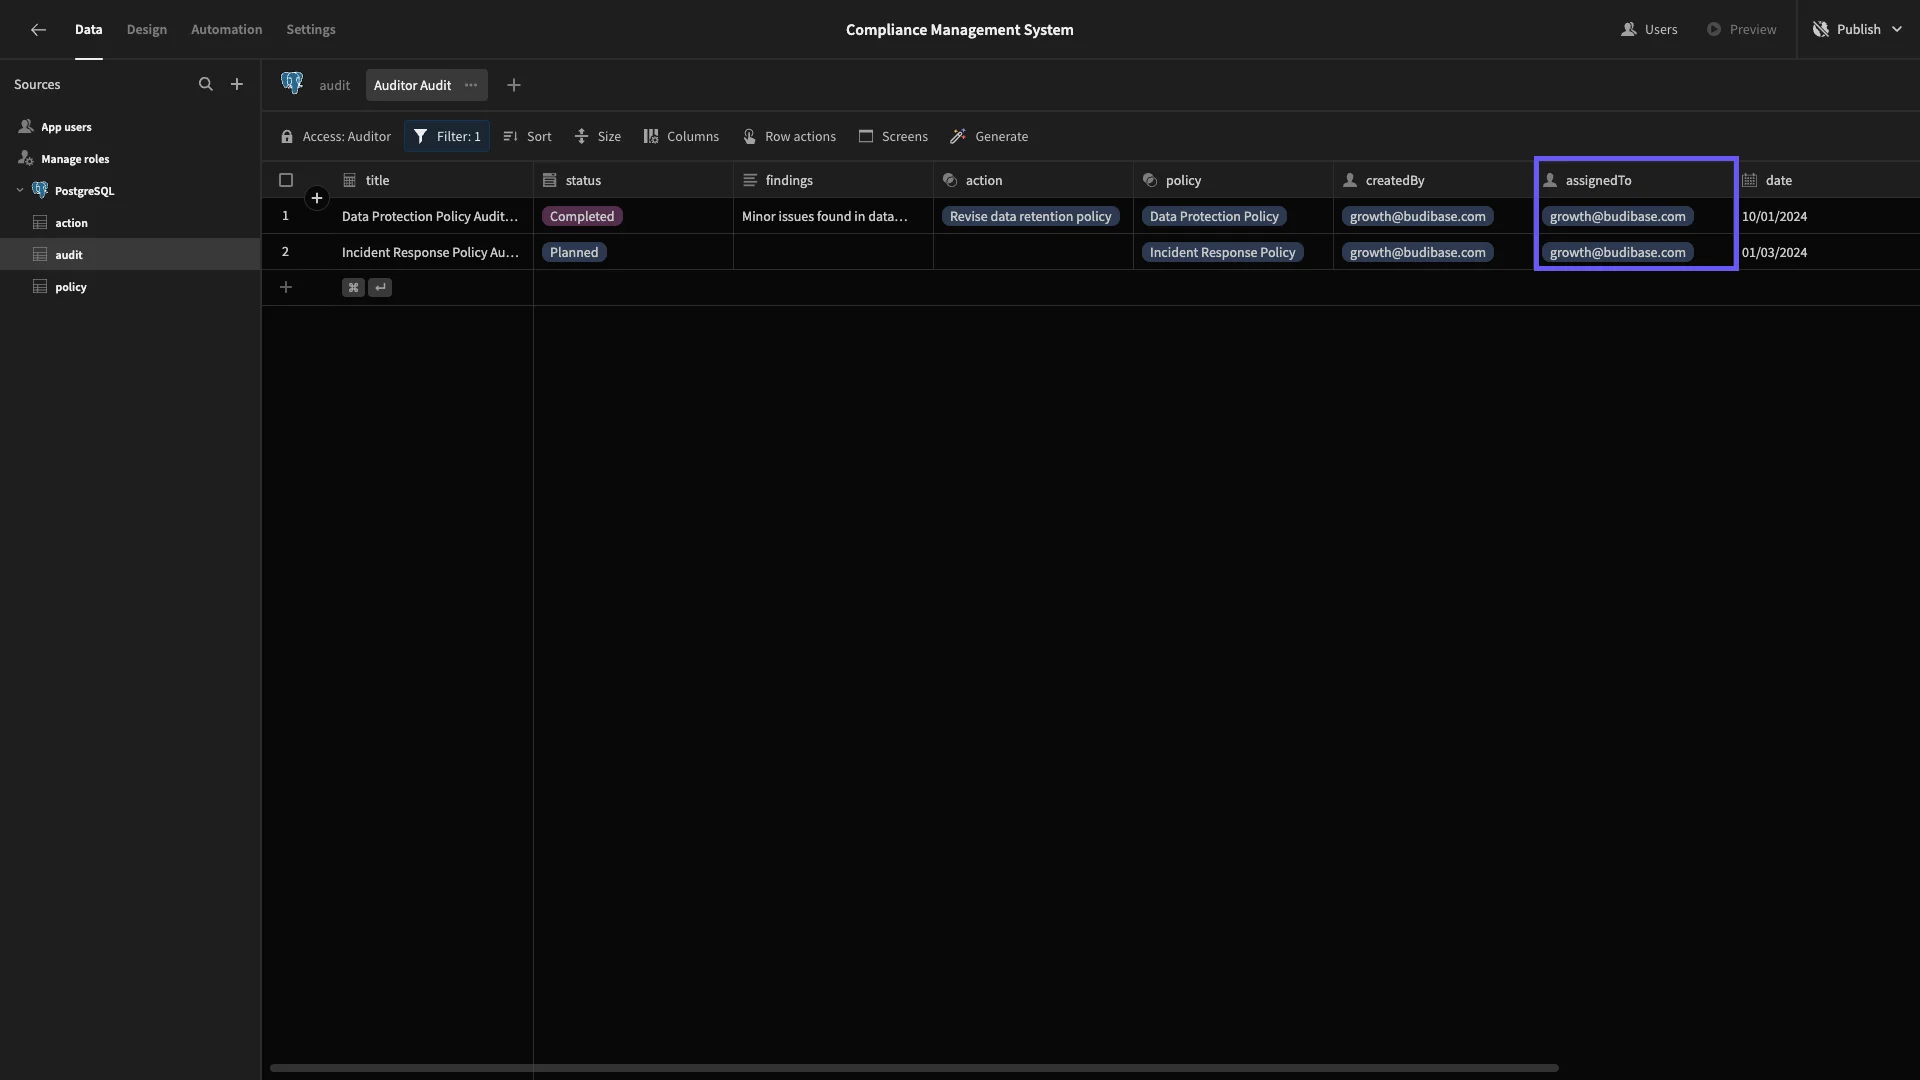This screenshot has height=1080, width=1920.
Task: Search sources with the magnifier icon
Action: (205, 85)
